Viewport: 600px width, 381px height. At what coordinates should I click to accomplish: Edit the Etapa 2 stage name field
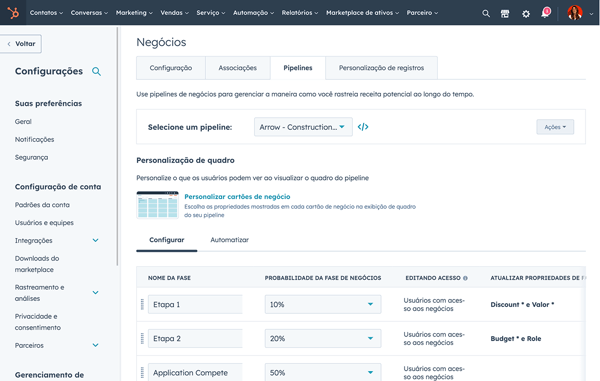195,339
